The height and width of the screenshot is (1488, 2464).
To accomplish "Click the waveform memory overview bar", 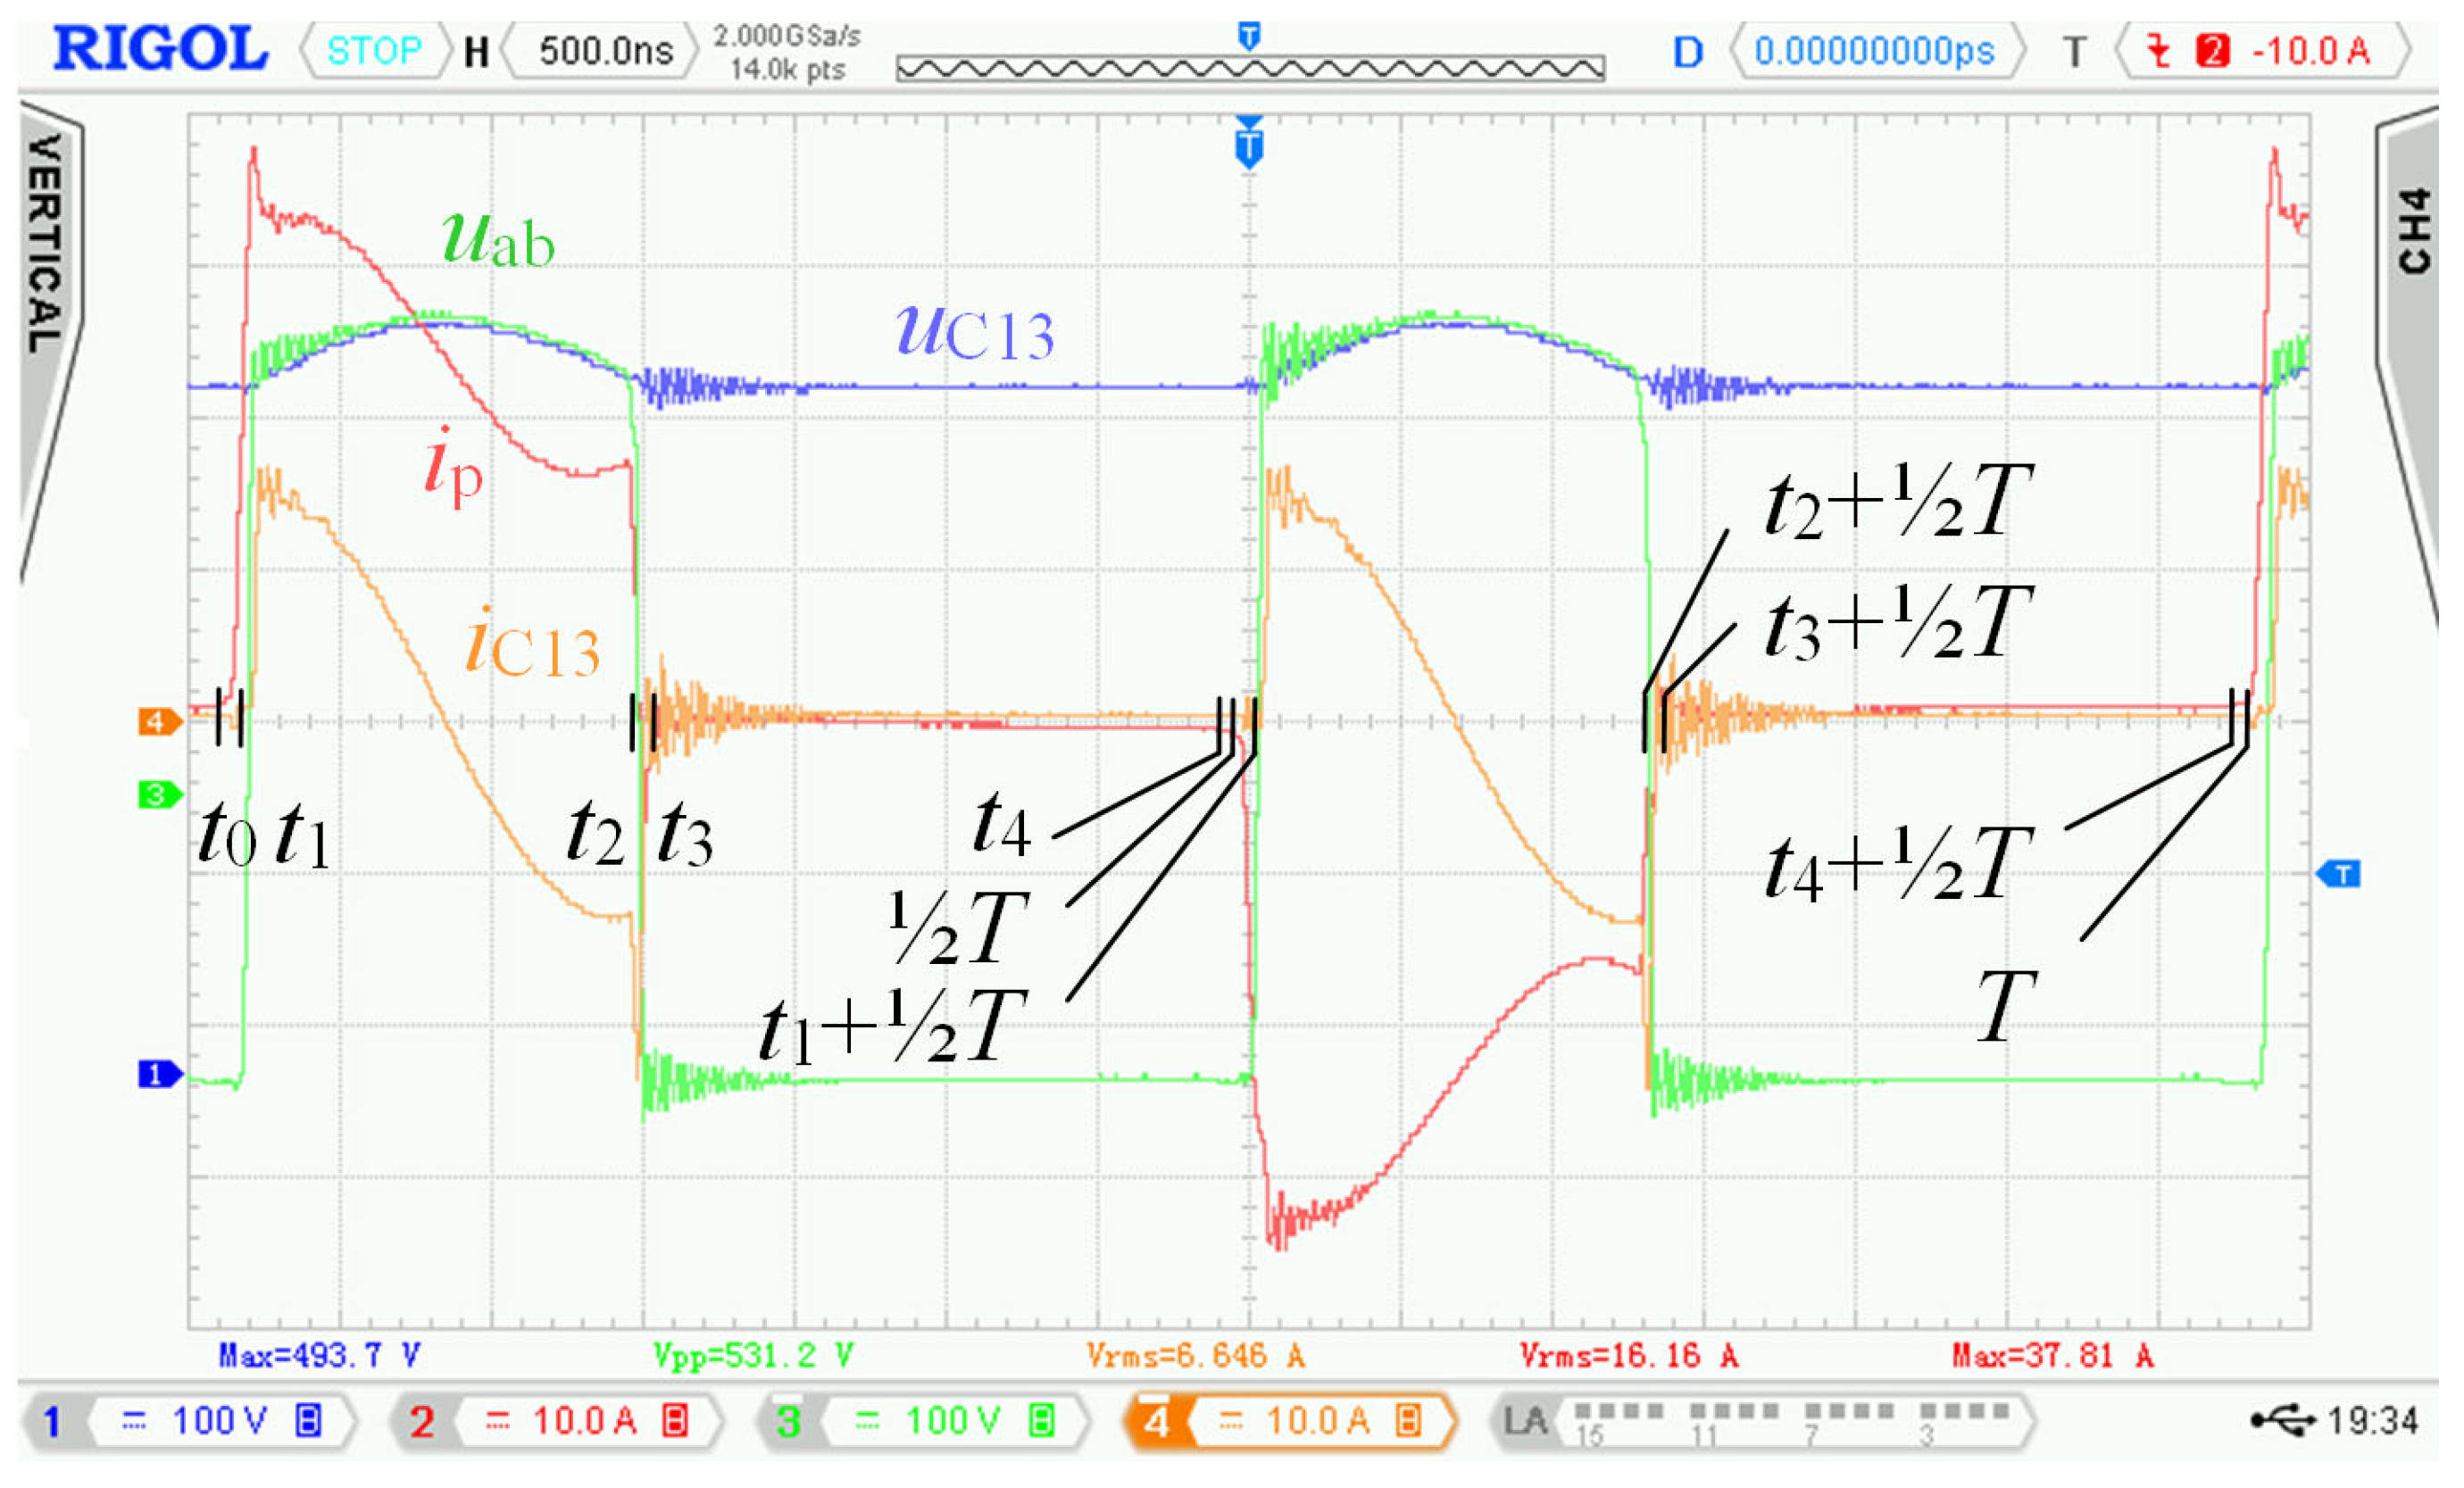I will [1251, 68].
